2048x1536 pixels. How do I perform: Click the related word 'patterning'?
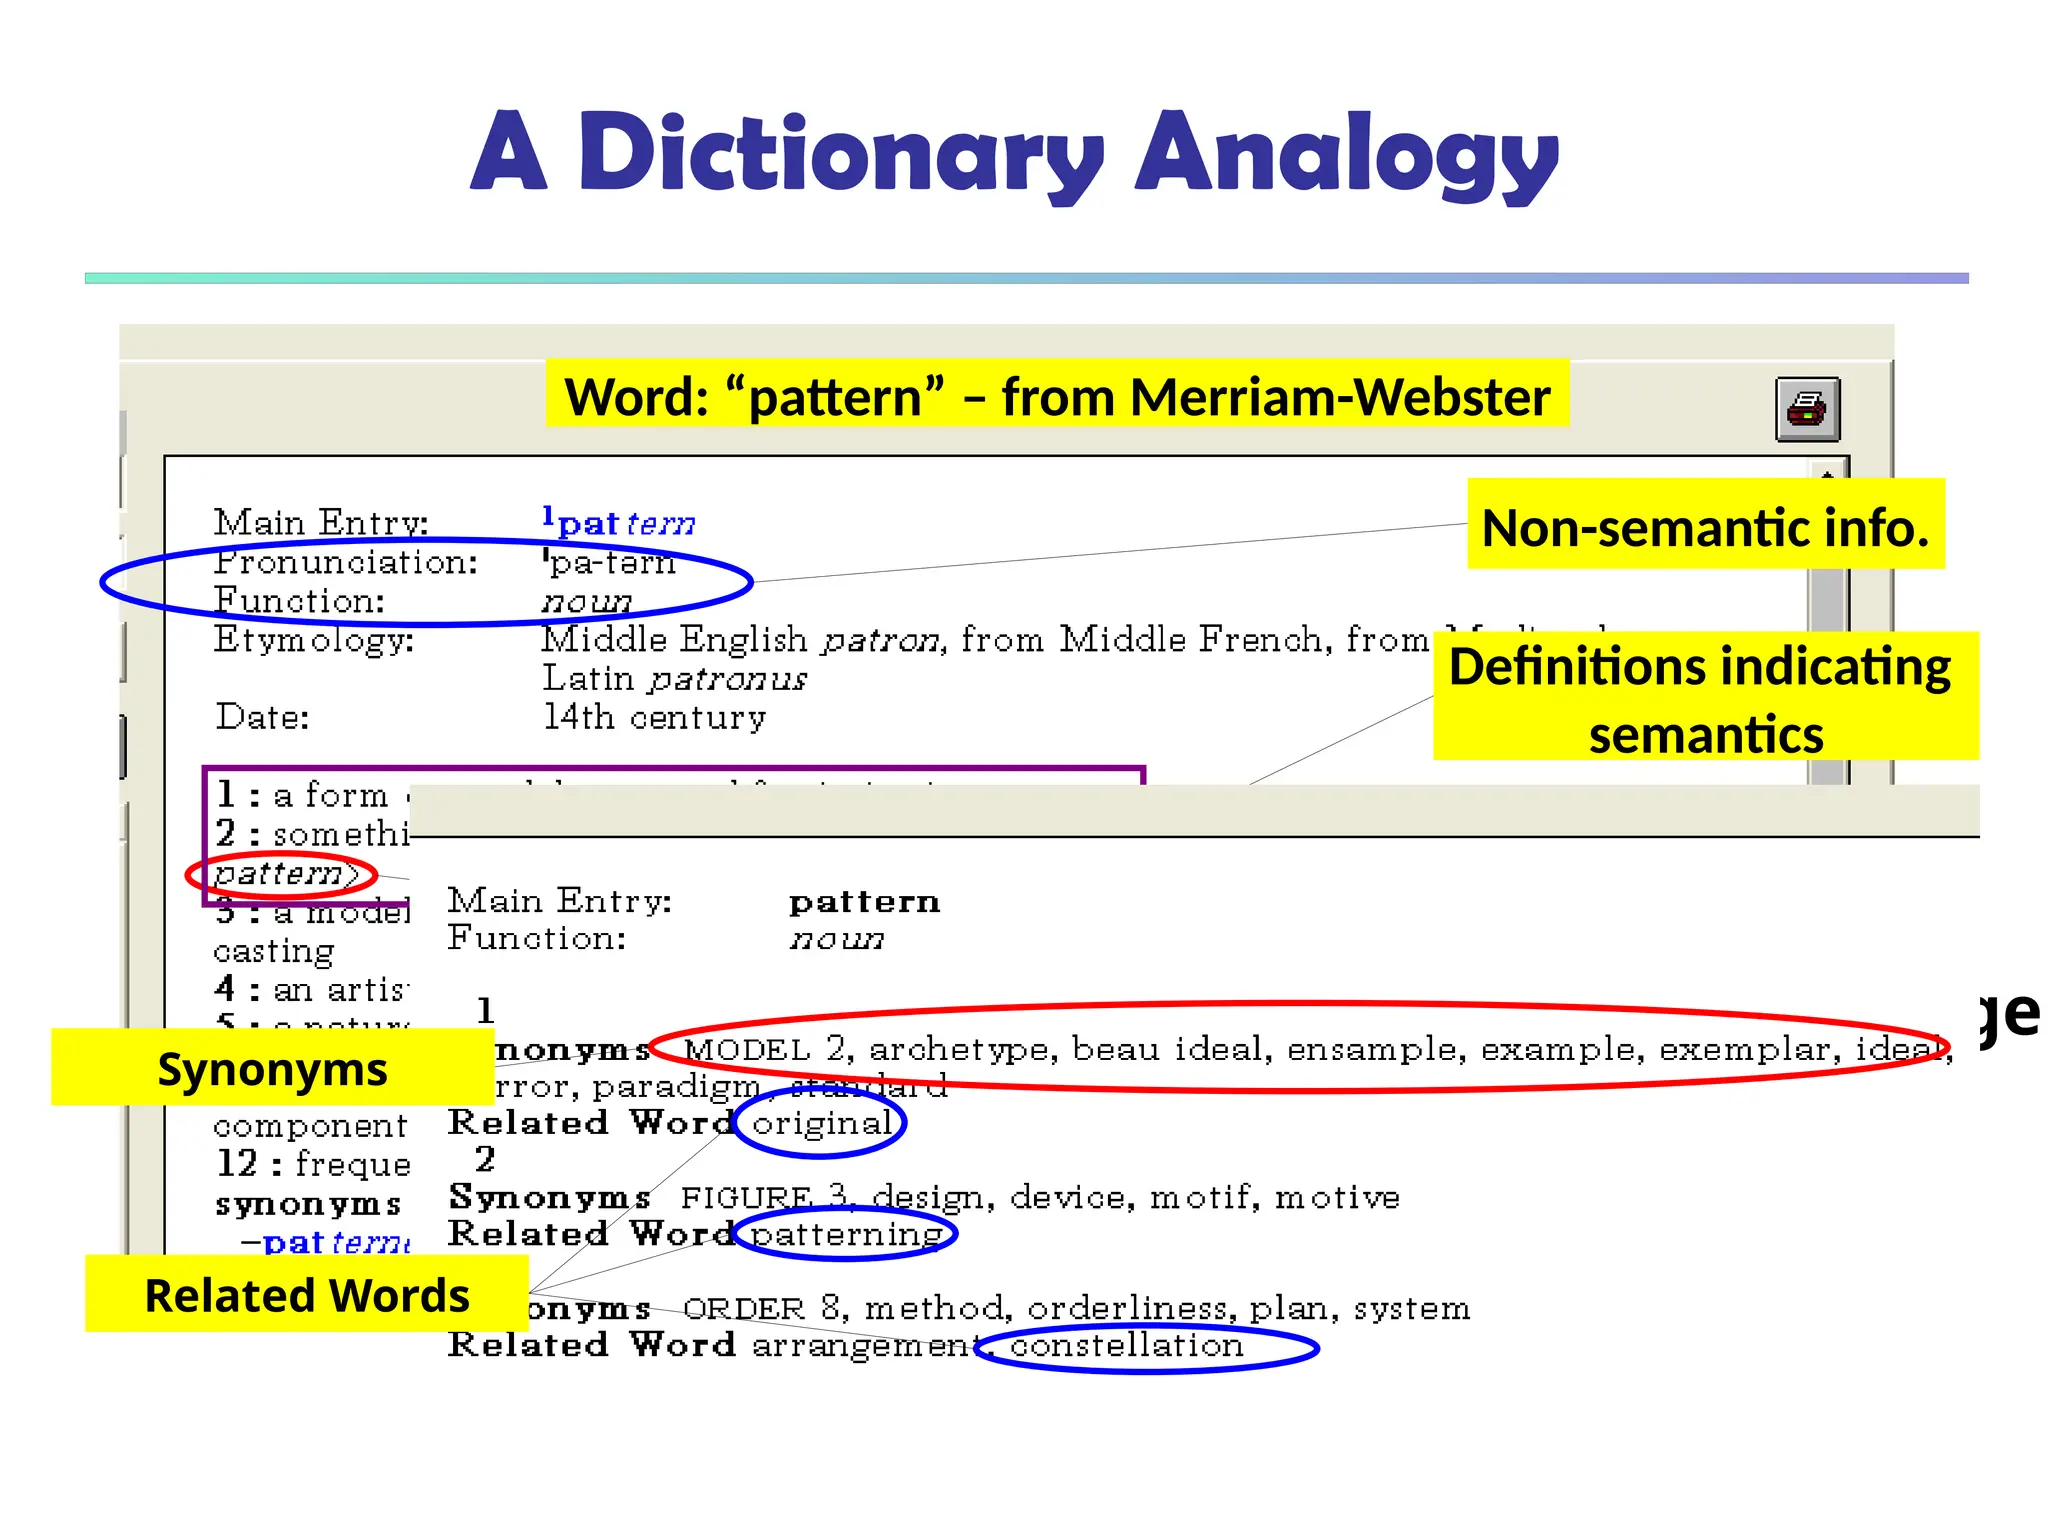(846, 1234)
